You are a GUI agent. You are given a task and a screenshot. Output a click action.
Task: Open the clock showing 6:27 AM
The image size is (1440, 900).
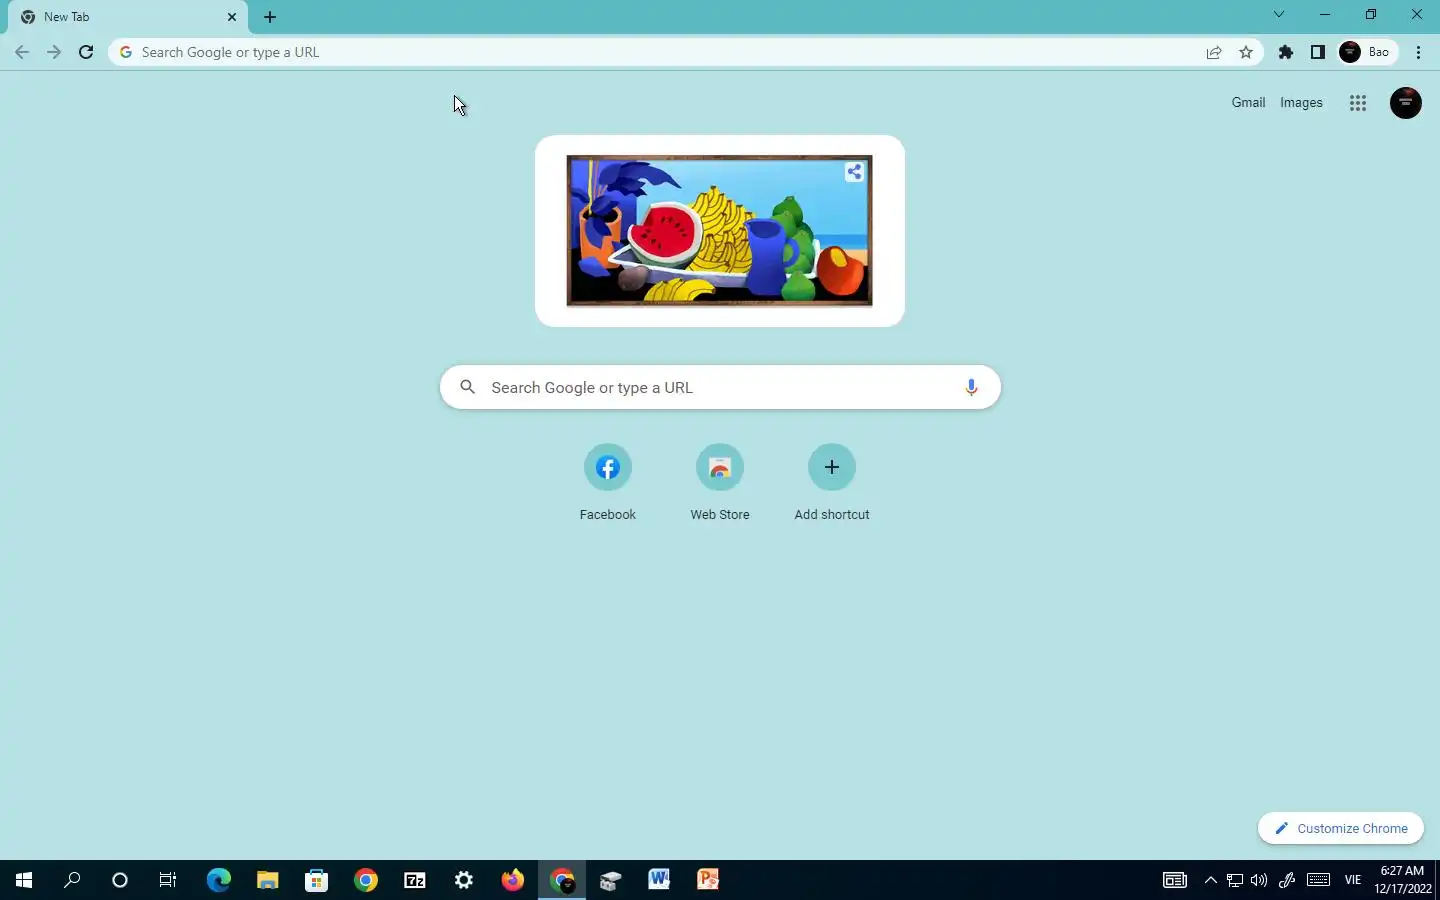click(x=1402, y=880)
